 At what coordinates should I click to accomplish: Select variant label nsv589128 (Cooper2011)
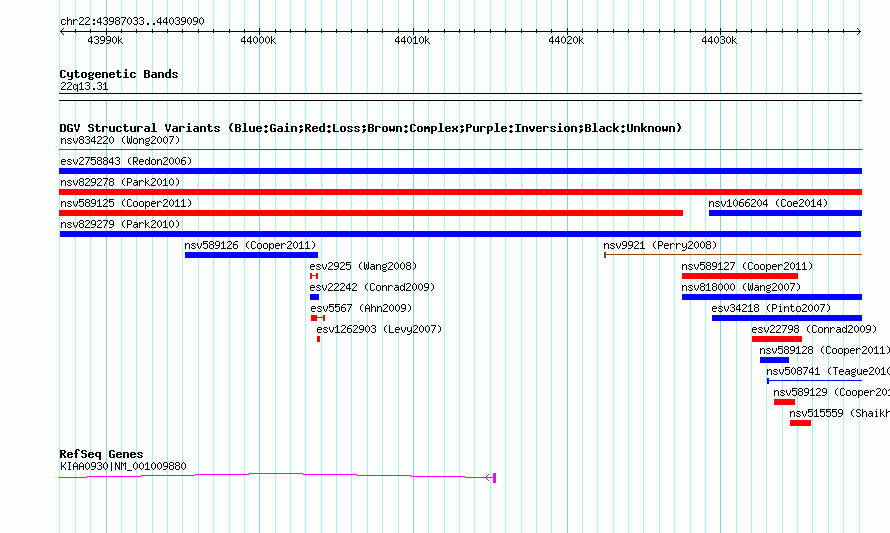(x=824, y=350)
